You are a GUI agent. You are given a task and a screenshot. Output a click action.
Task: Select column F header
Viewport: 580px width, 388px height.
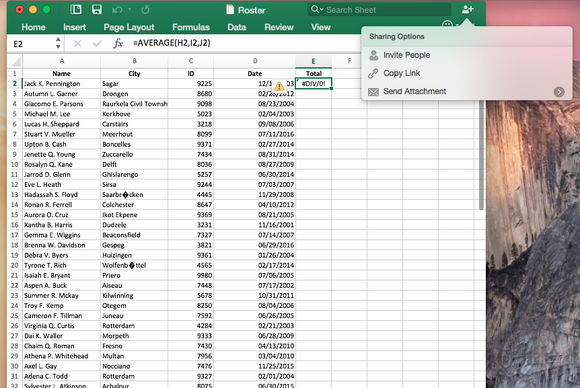(349, 61)
